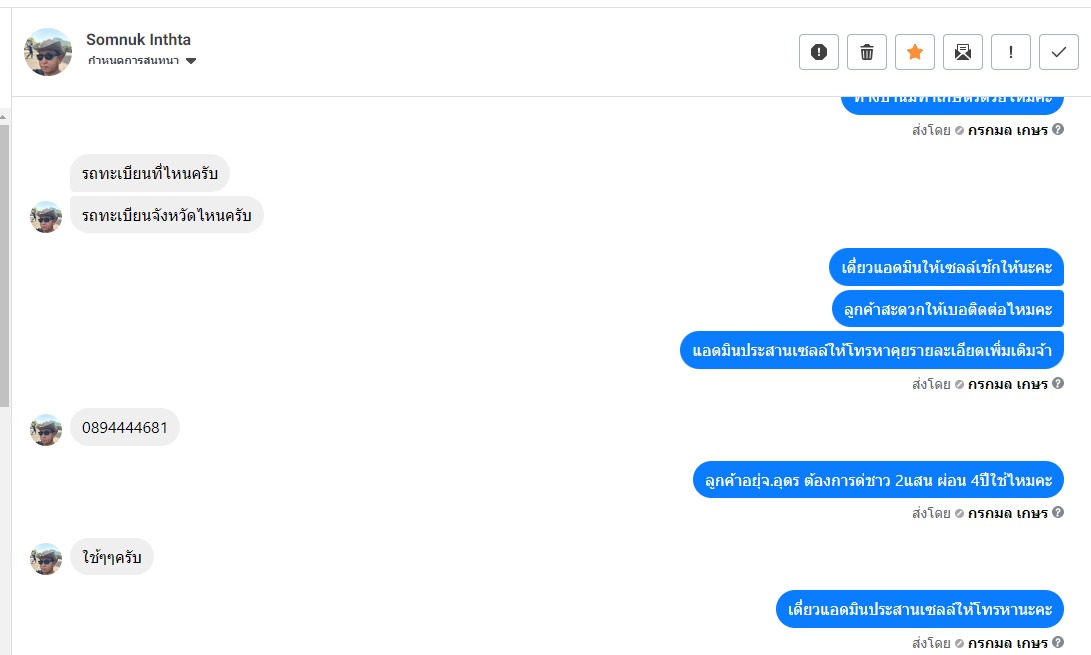Click the chat scrollbar thumb
The height and width of the screenshot is (655, 1091).
point(5,250)
